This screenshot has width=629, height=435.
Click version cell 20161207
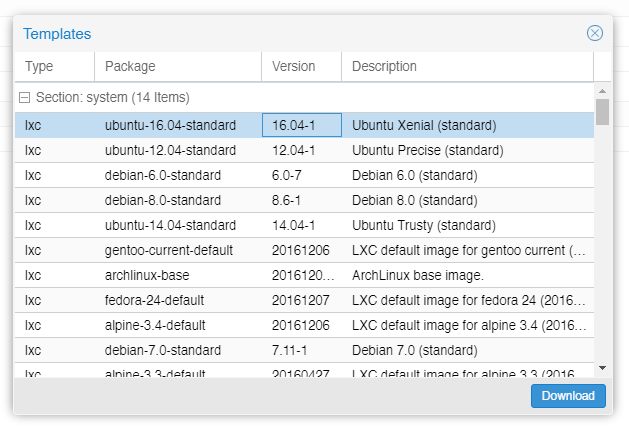[302, 300]
